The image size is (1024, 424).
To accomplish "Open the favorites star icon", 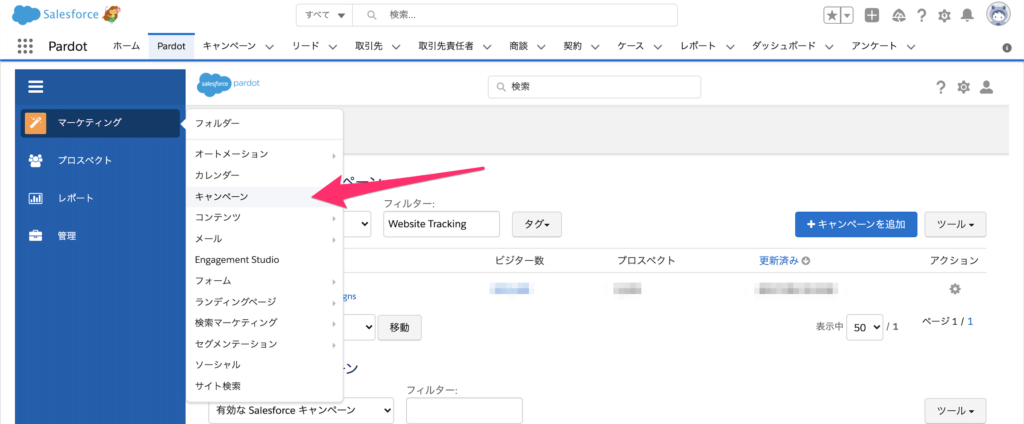I will [831, 16].
